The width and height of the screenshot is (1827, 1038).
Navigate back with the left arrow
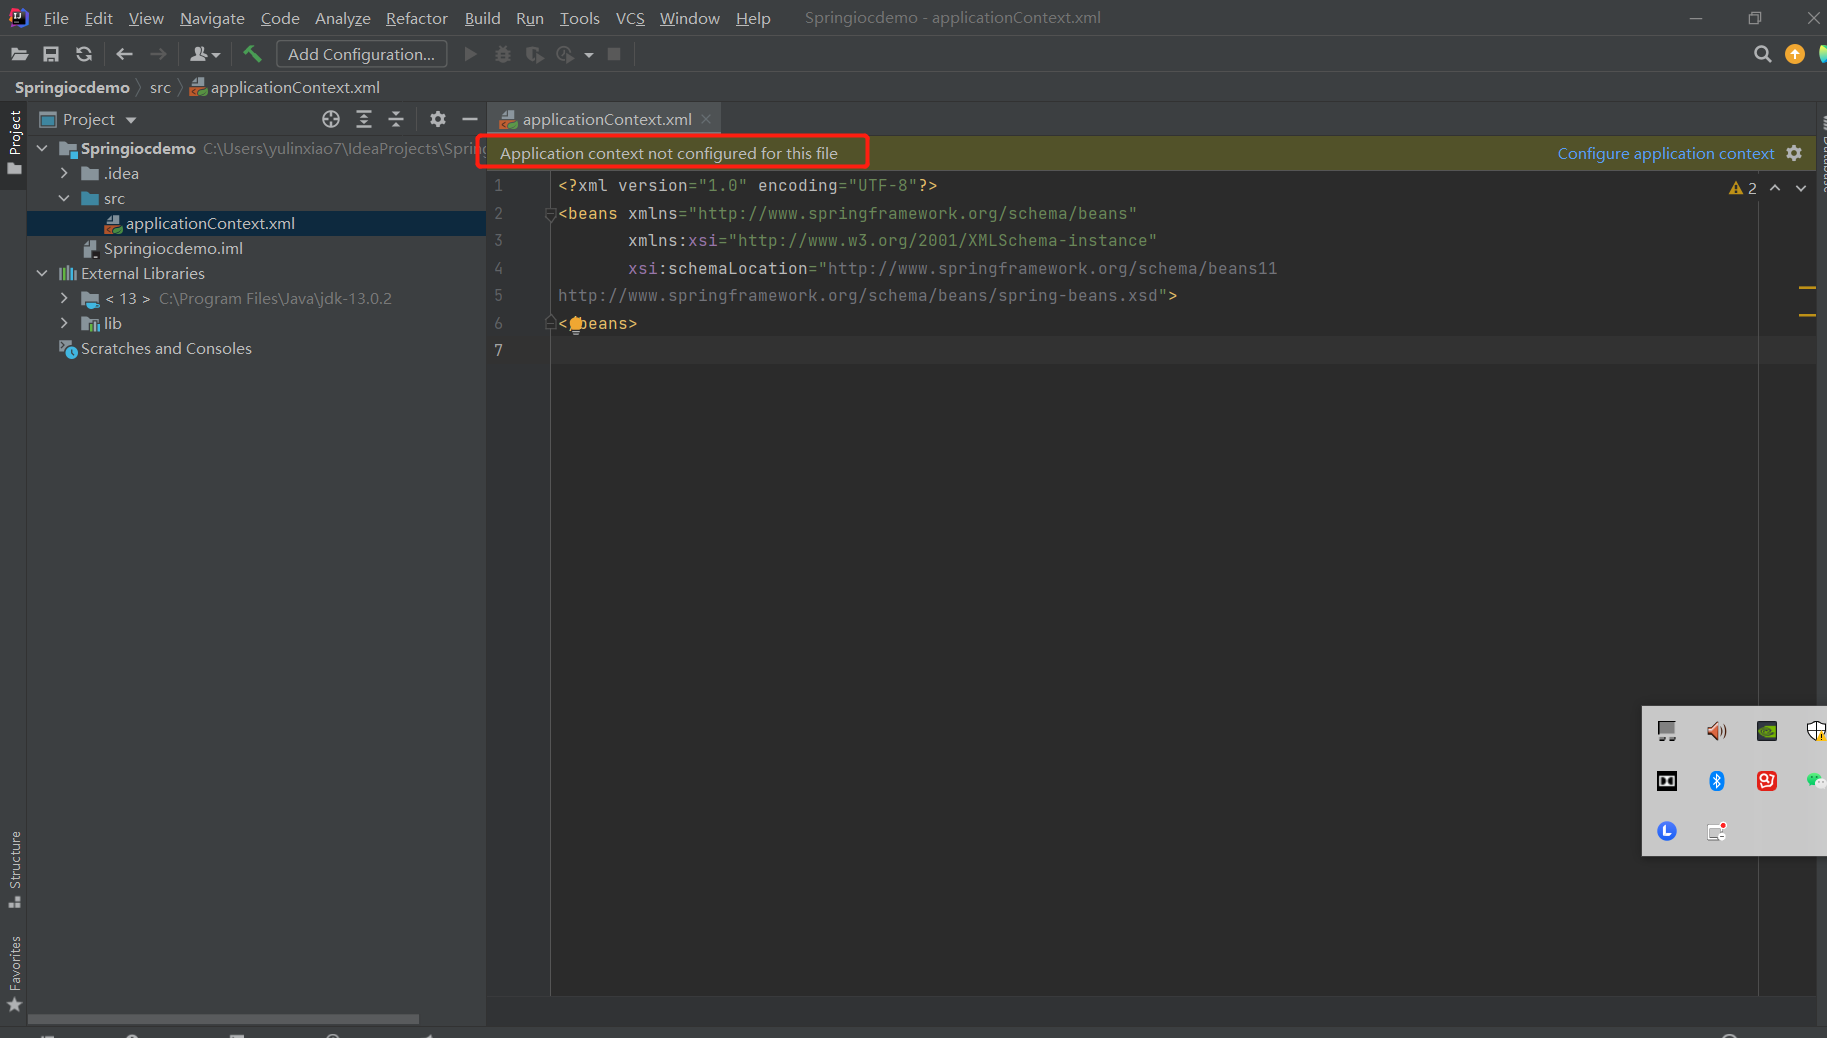[x=125, y=54]
